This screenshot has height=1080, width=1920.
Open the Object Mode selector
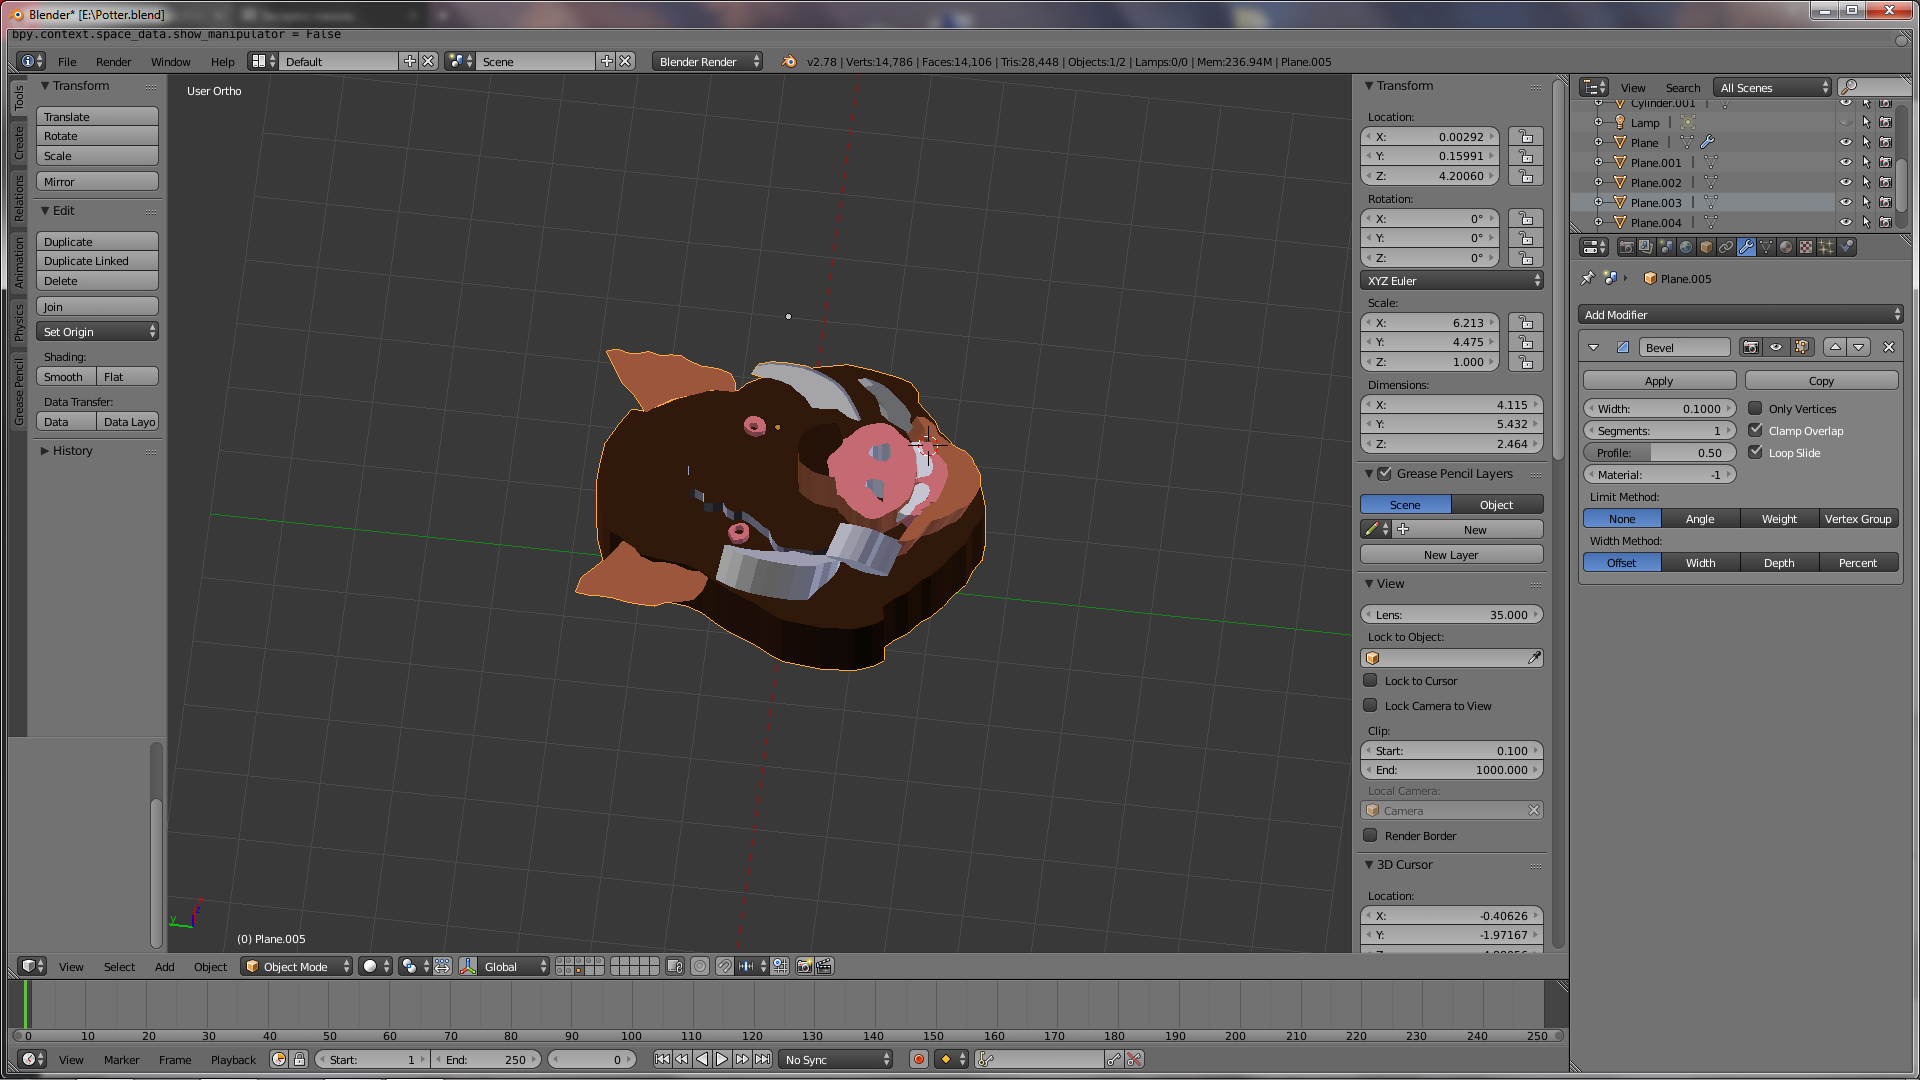297,966
